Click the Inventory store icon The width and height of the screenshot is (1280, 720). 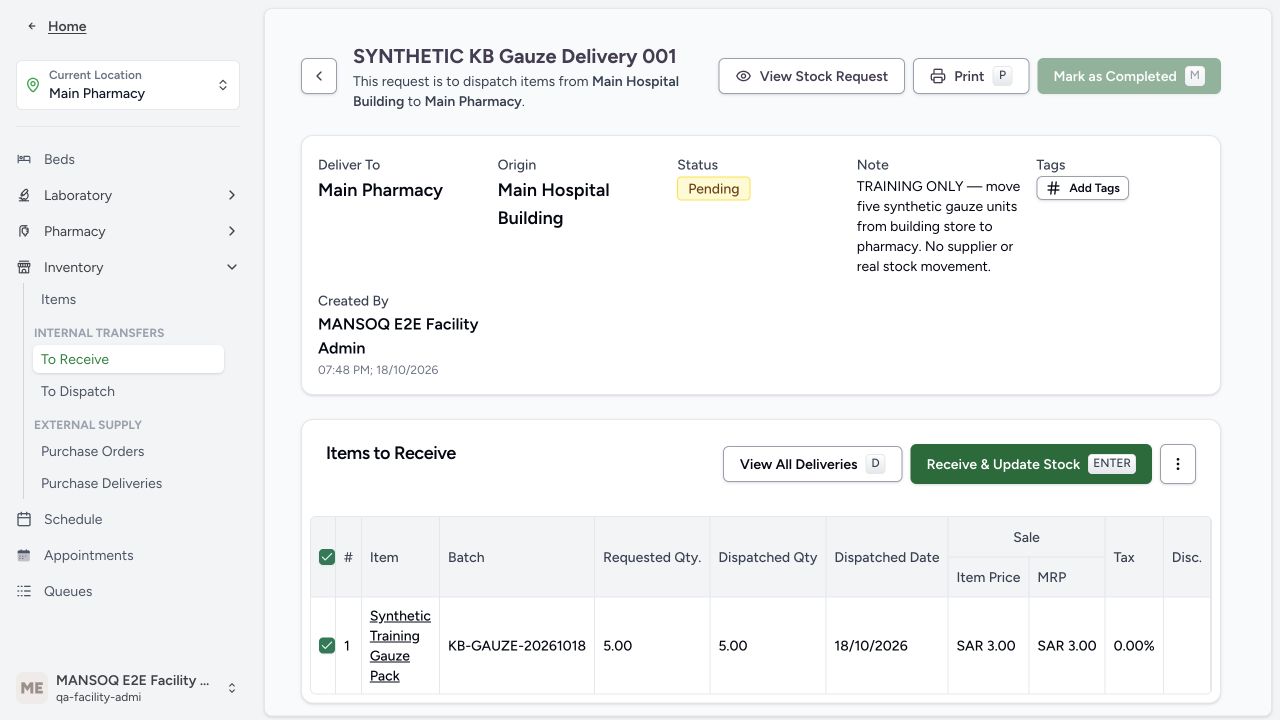(24, 267)
